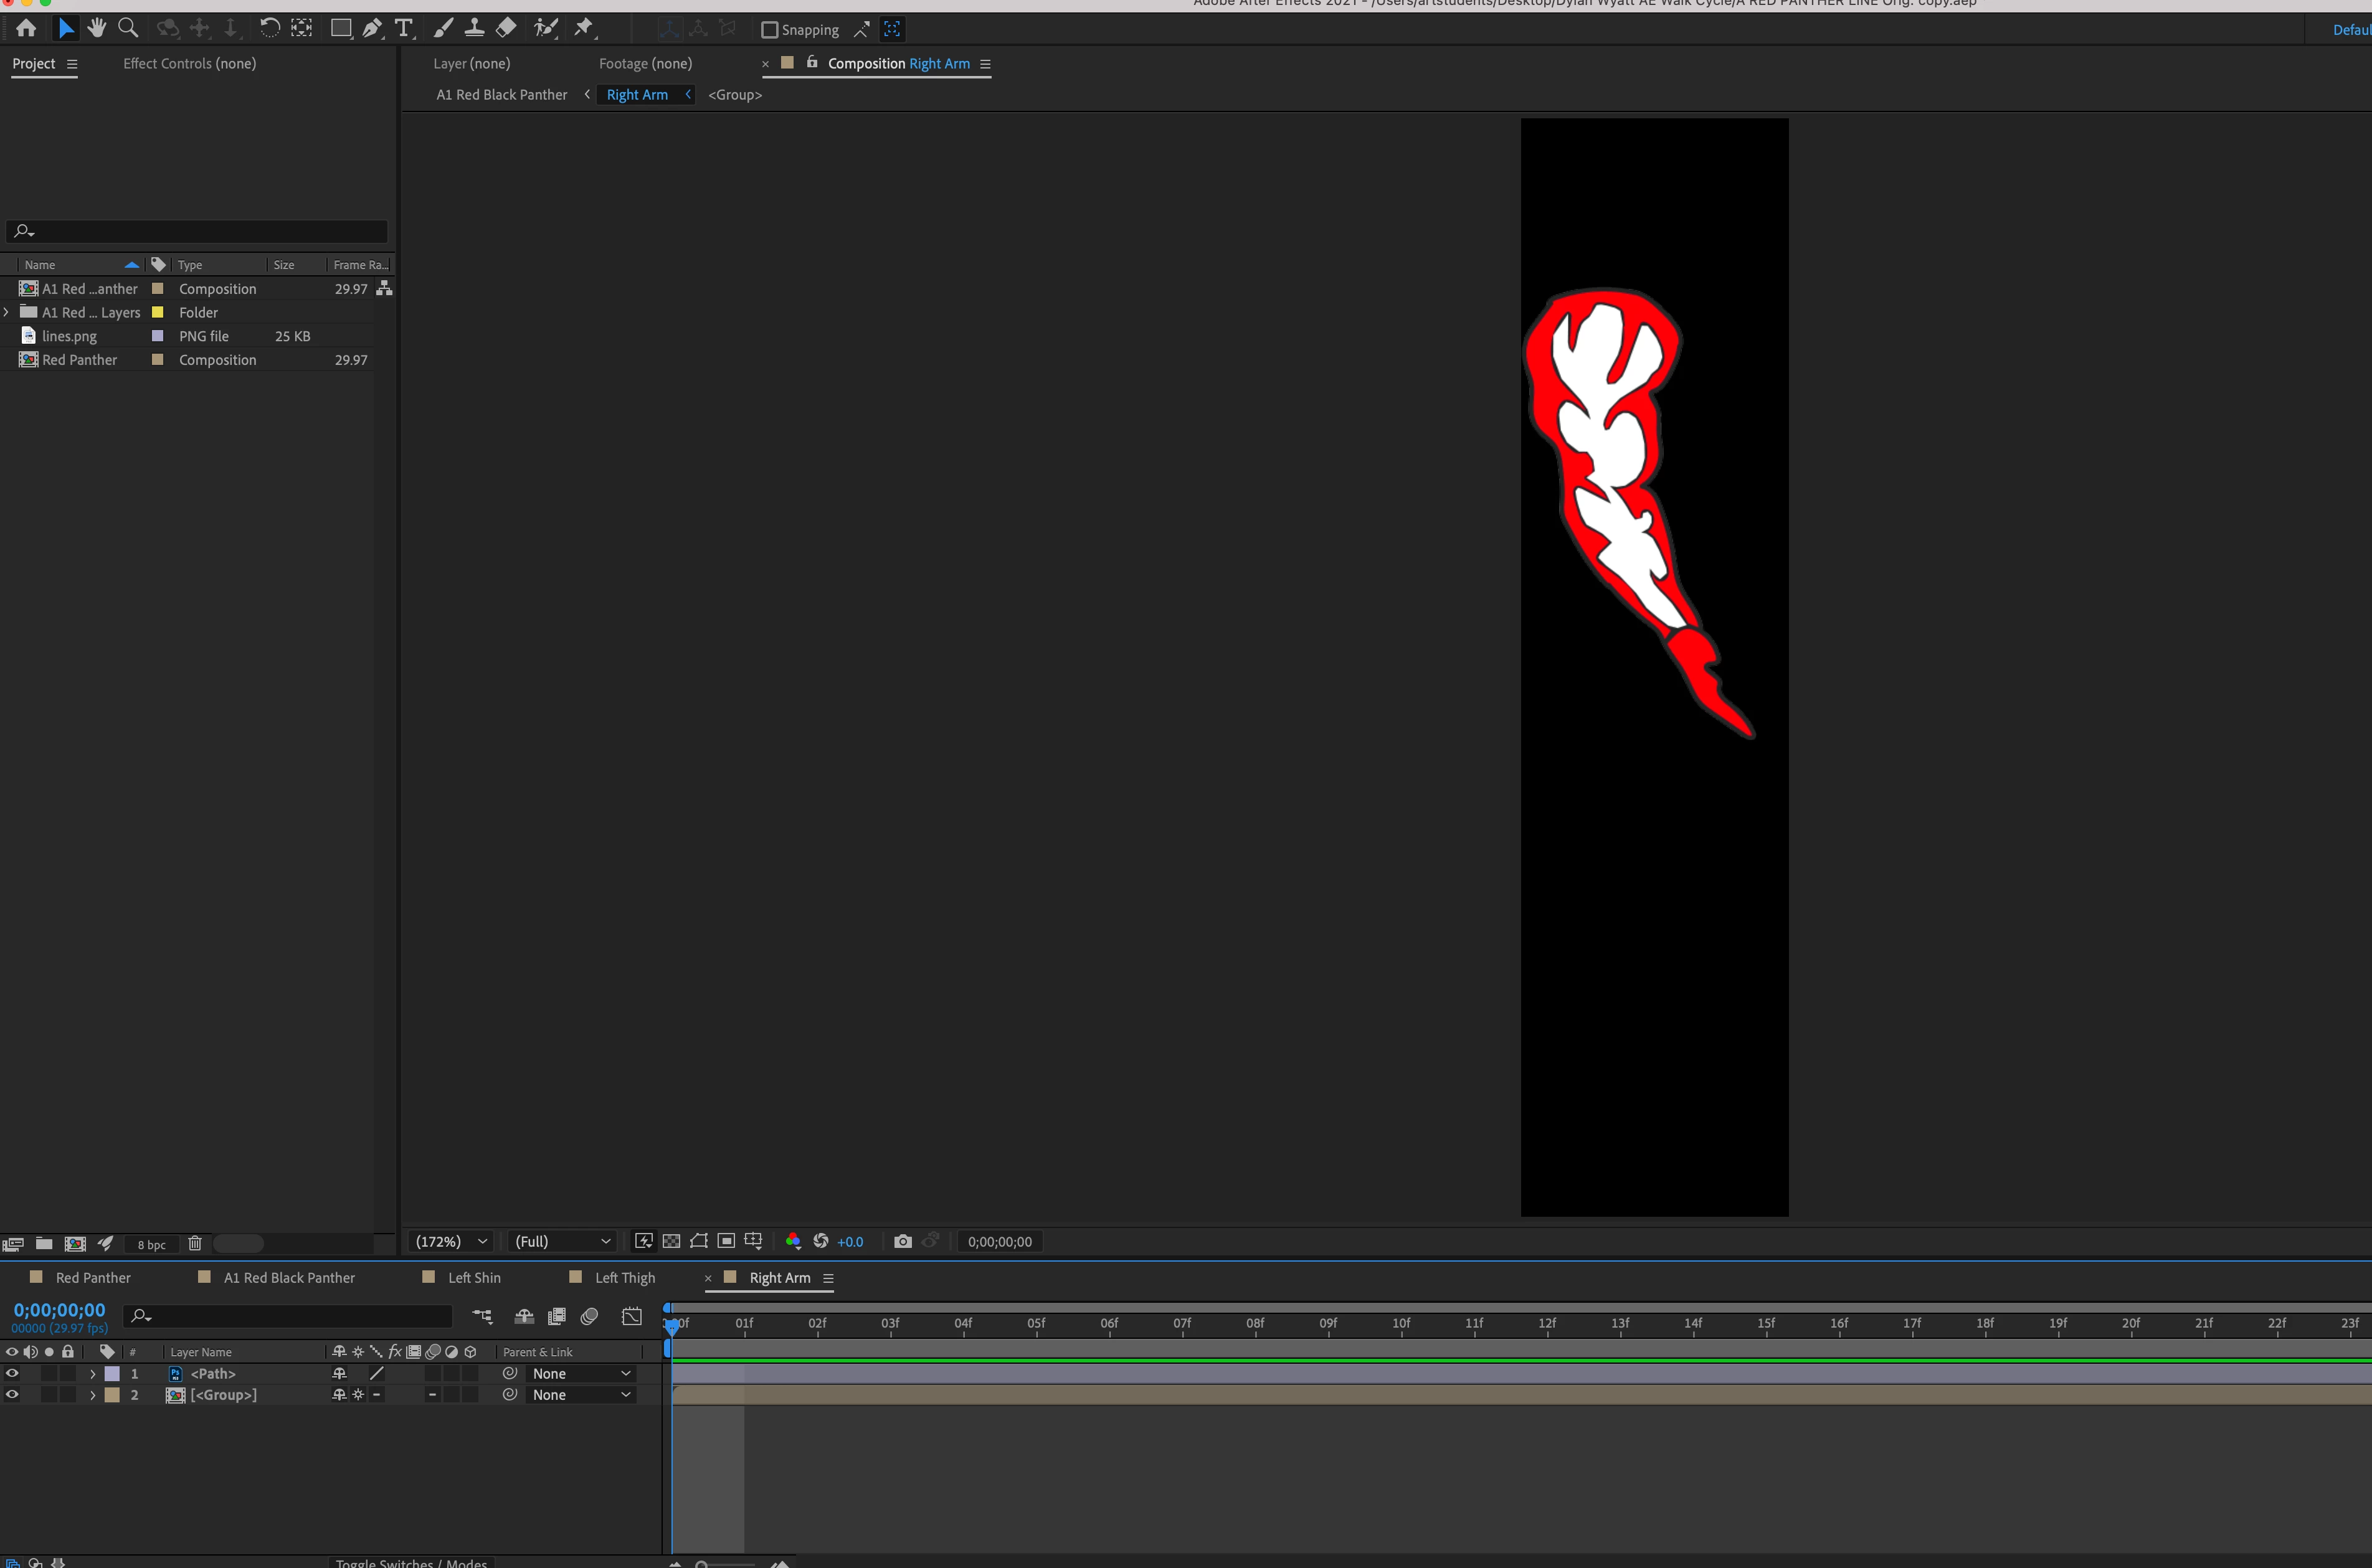Select the Rectangle shape tool
2372x1568 pixels.
[x=341, y=28]
